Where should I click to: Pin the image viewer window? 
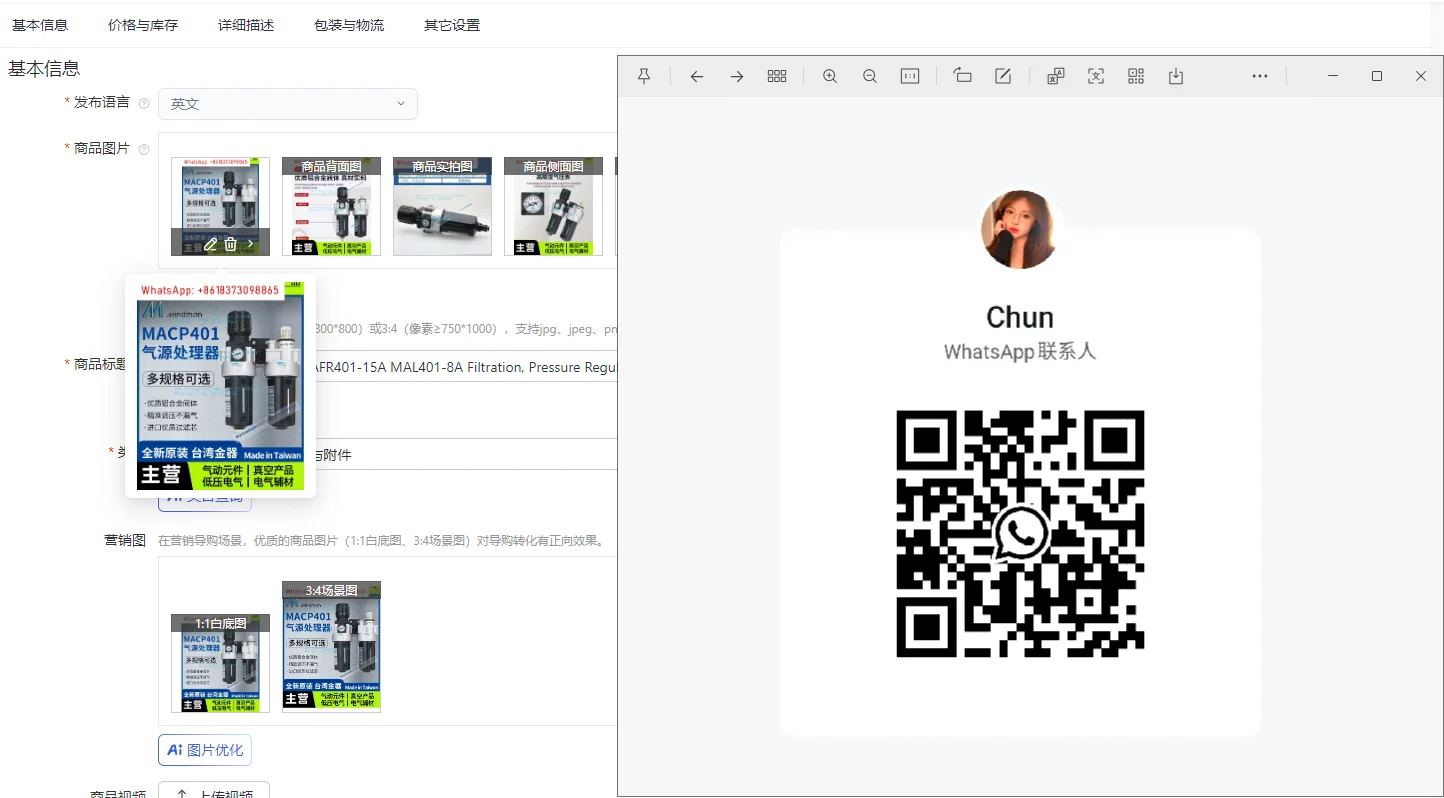[644, 76]
